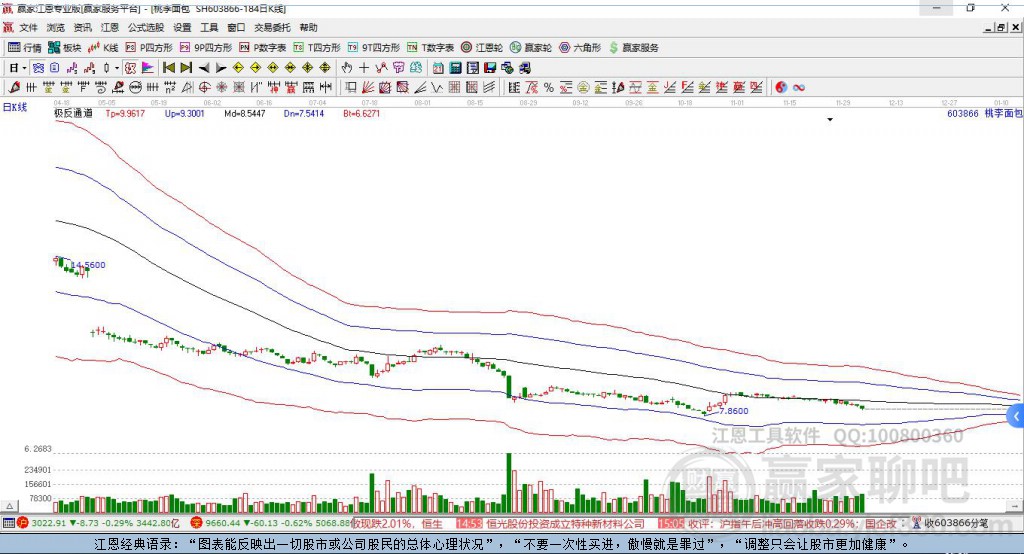Select the n² square tool icon
The image size is (1024, 554).
pos(170,88)
